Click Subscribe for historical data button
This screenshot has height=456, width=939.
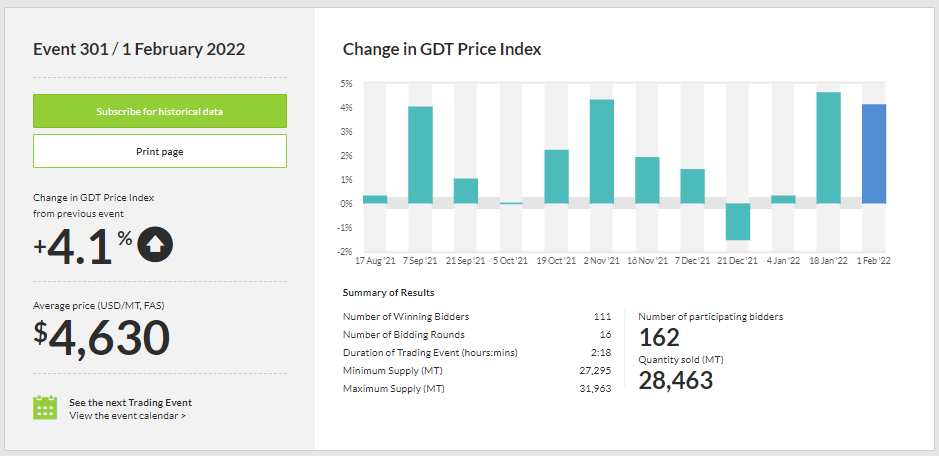160,111
